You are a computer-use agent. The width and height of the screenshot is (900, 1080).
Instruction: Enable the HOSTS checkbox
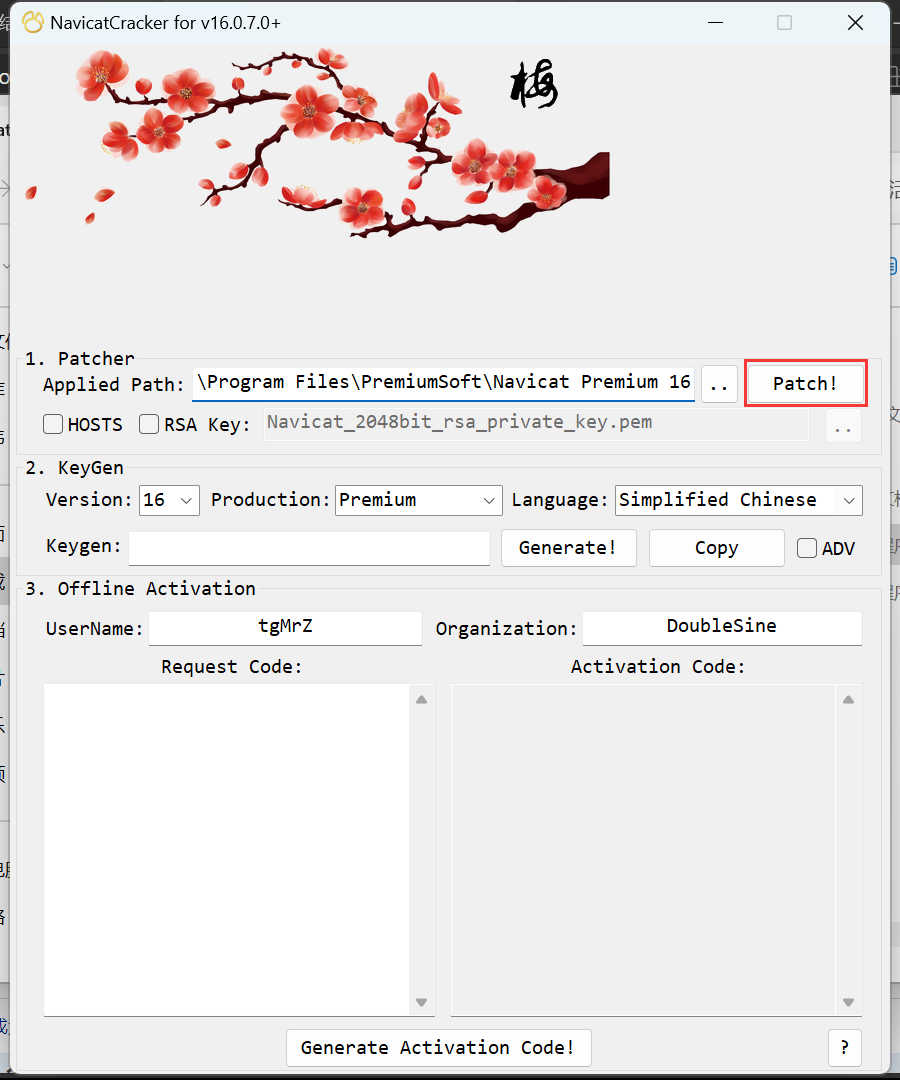54,425
